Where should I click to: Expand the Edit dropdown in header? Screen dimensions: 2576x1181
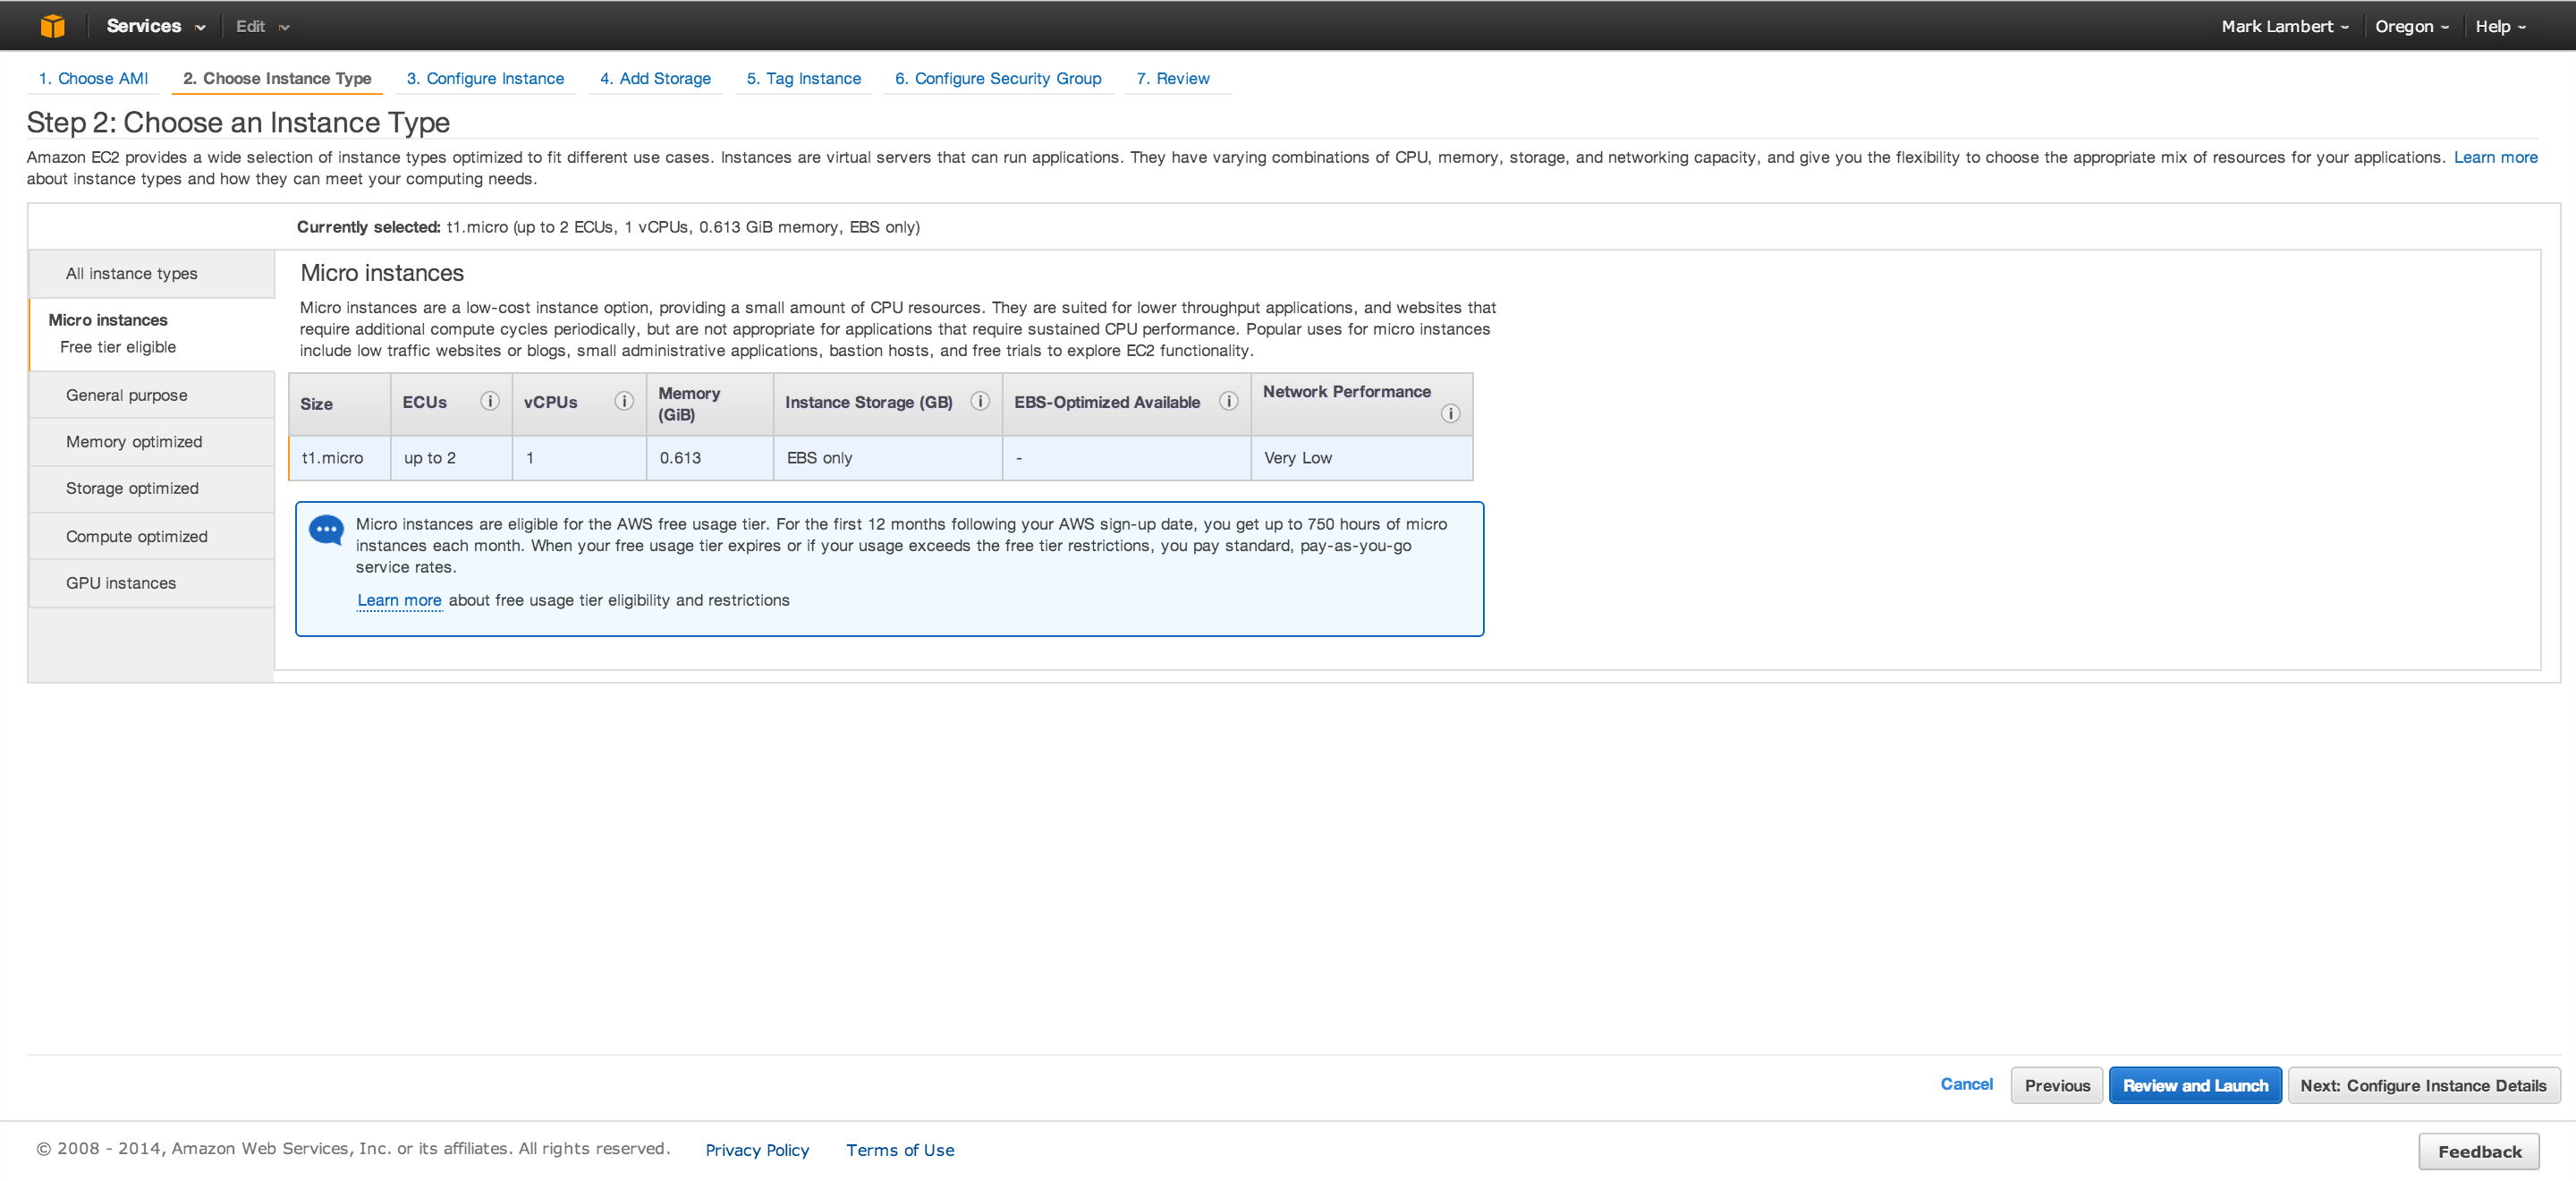[262, 26]
